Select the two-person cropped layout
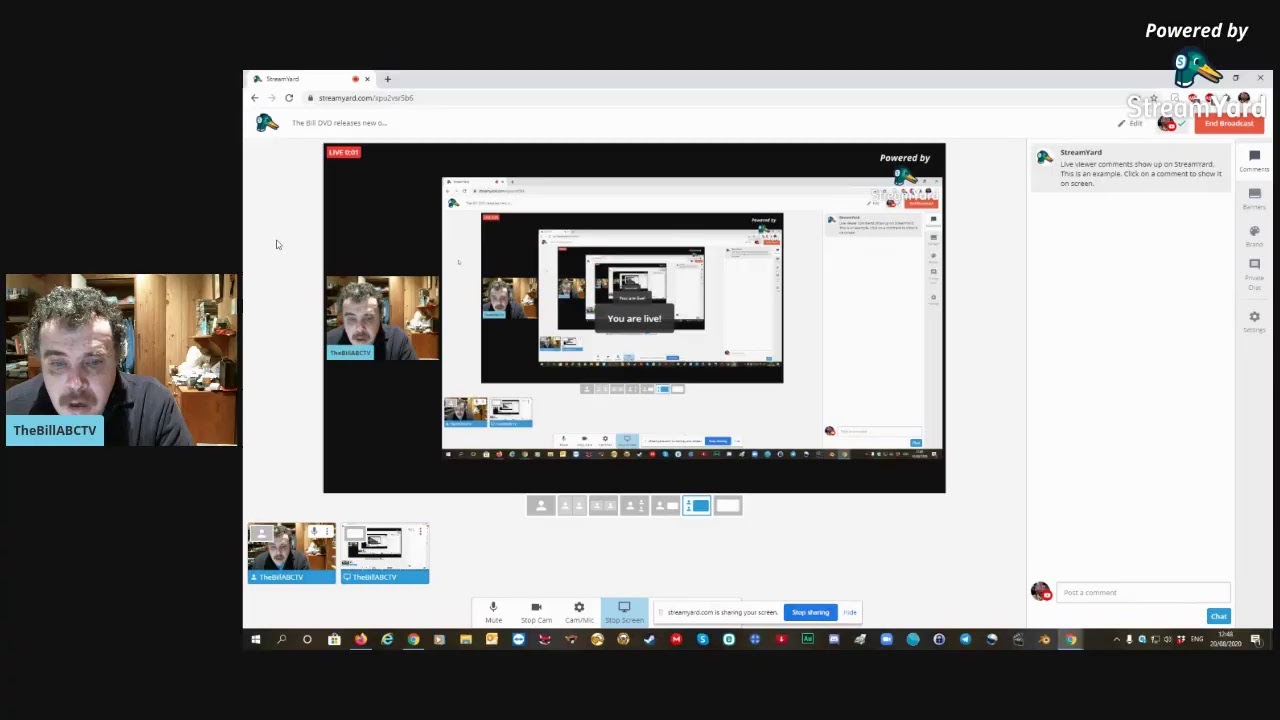 [572, 506]
